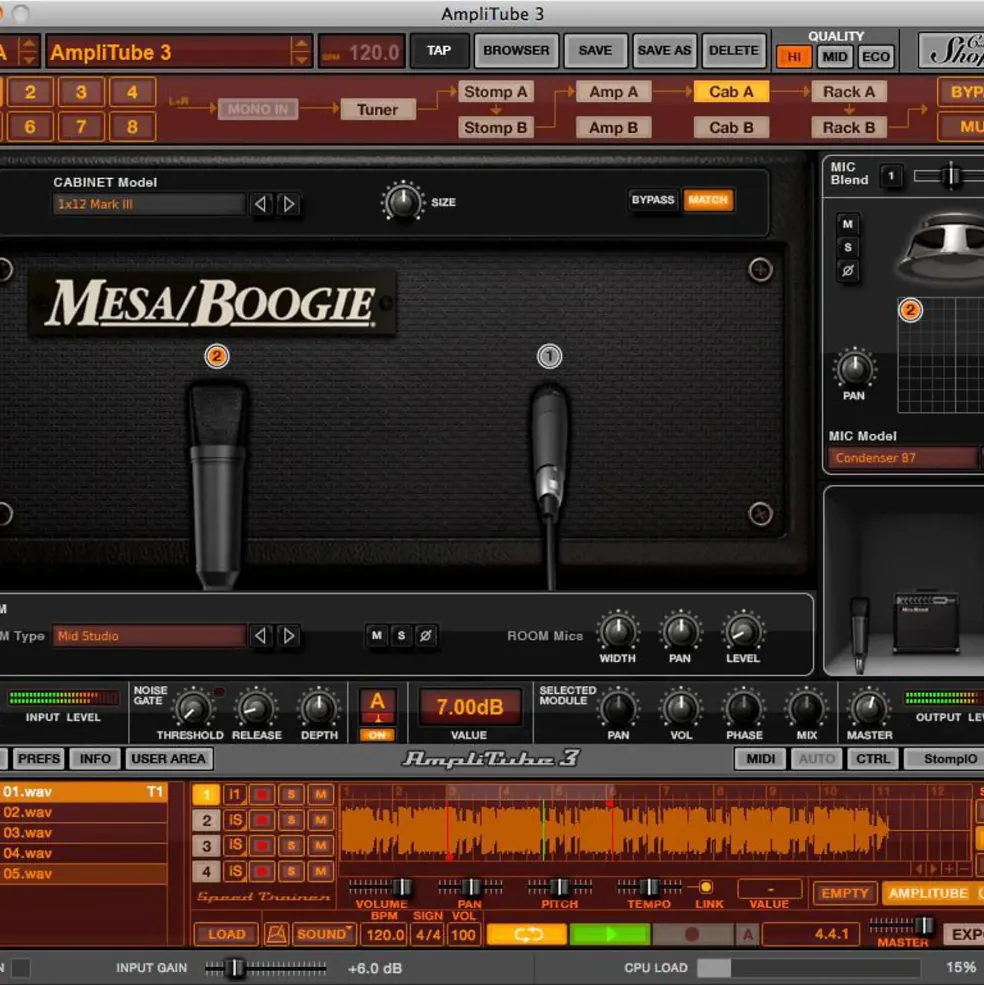Screen dimensions: 984x985
Task: Switch to the Amp A module
Action: [x=613, y=92]
